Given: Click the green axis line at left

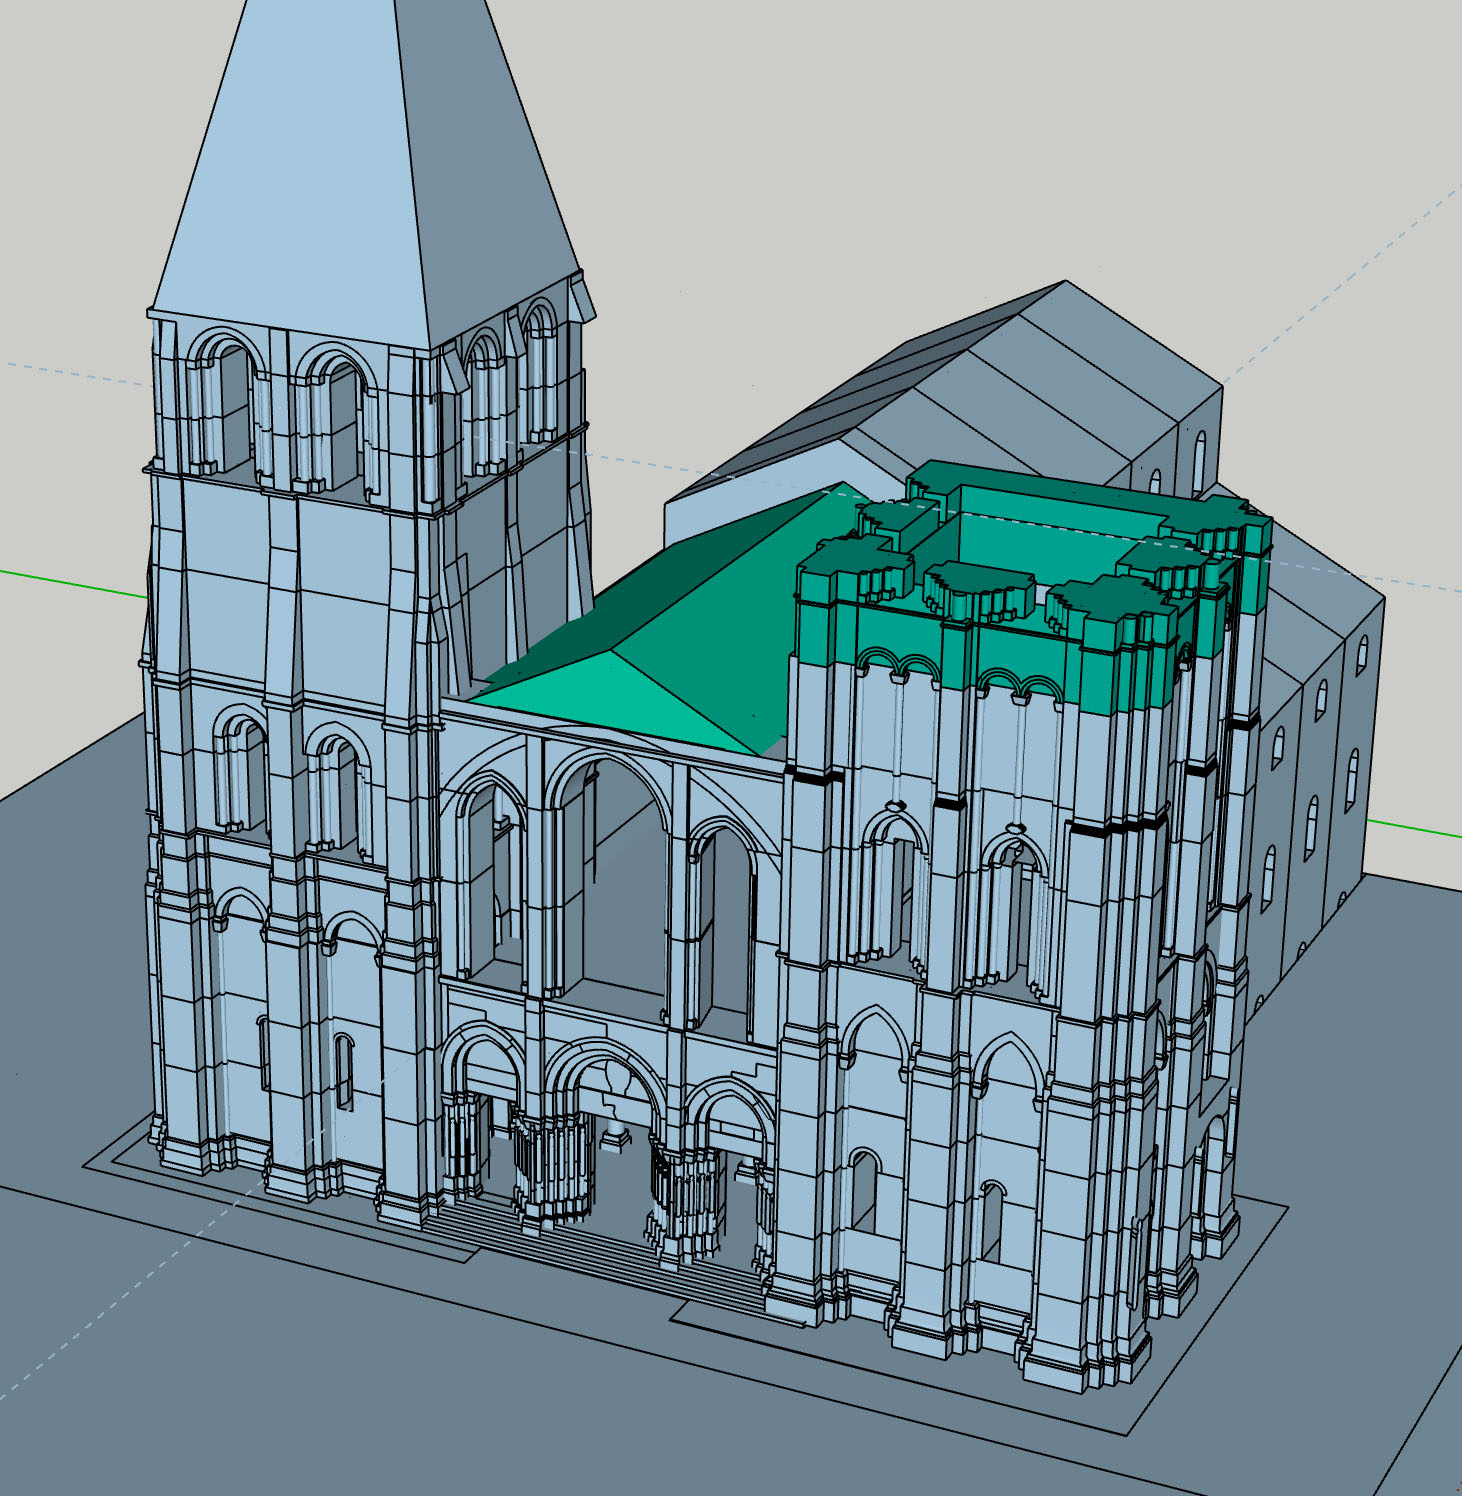Looking at the screenshot, I should [x=72, y=584].
